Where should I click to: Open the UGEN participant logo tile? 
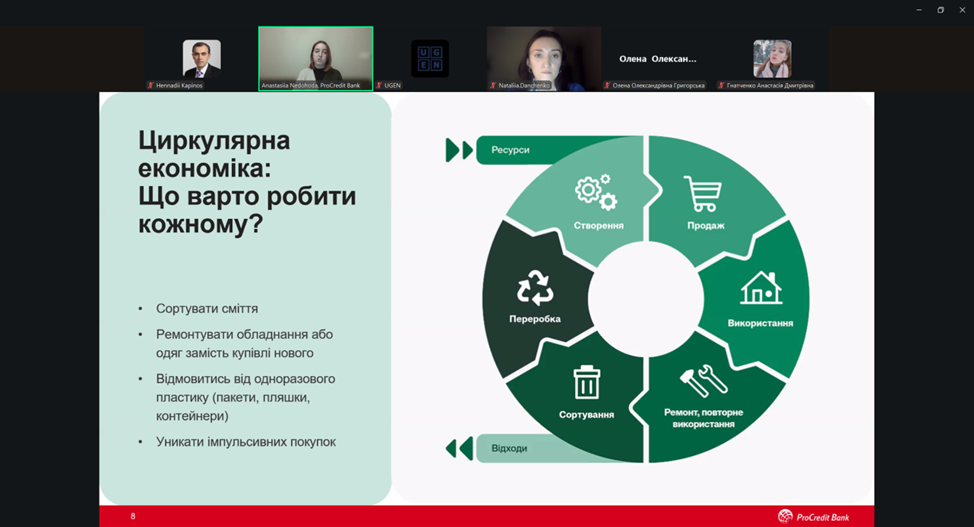[430, 58]
